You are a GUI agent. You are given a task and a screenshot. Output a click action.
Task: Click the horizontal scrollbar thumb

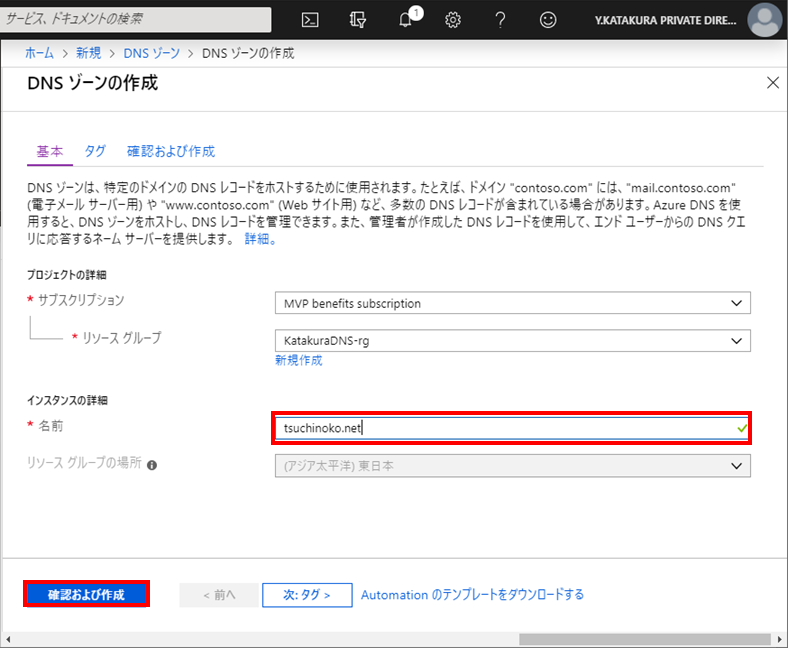[645, 639]
